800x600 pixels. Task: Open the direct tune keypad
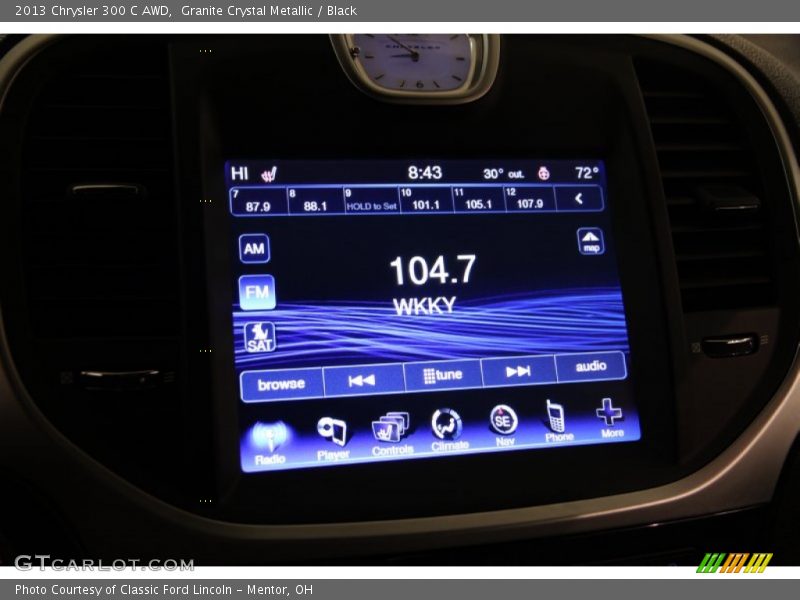tap(442, 376)
